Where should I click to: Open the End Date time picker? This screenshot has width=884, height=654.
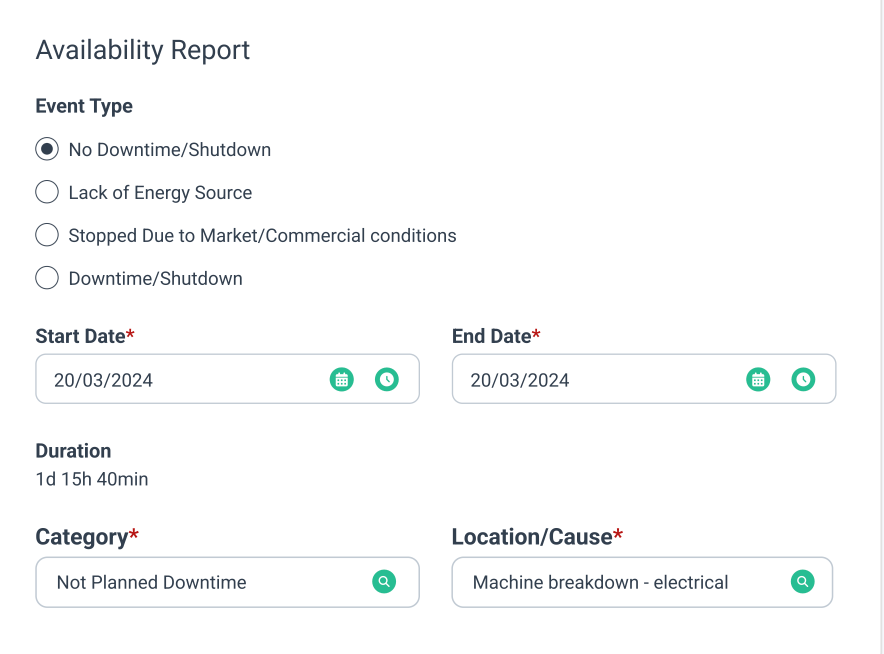(x=804, y=379)
